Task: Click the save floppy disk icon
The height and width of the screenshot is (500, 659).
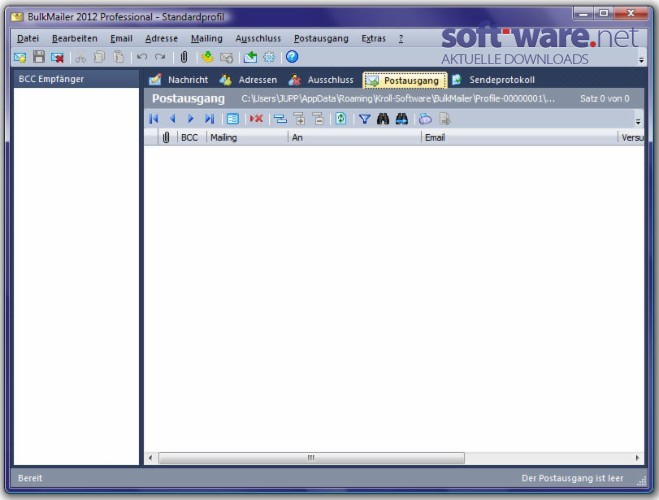Action: (39, 57)
